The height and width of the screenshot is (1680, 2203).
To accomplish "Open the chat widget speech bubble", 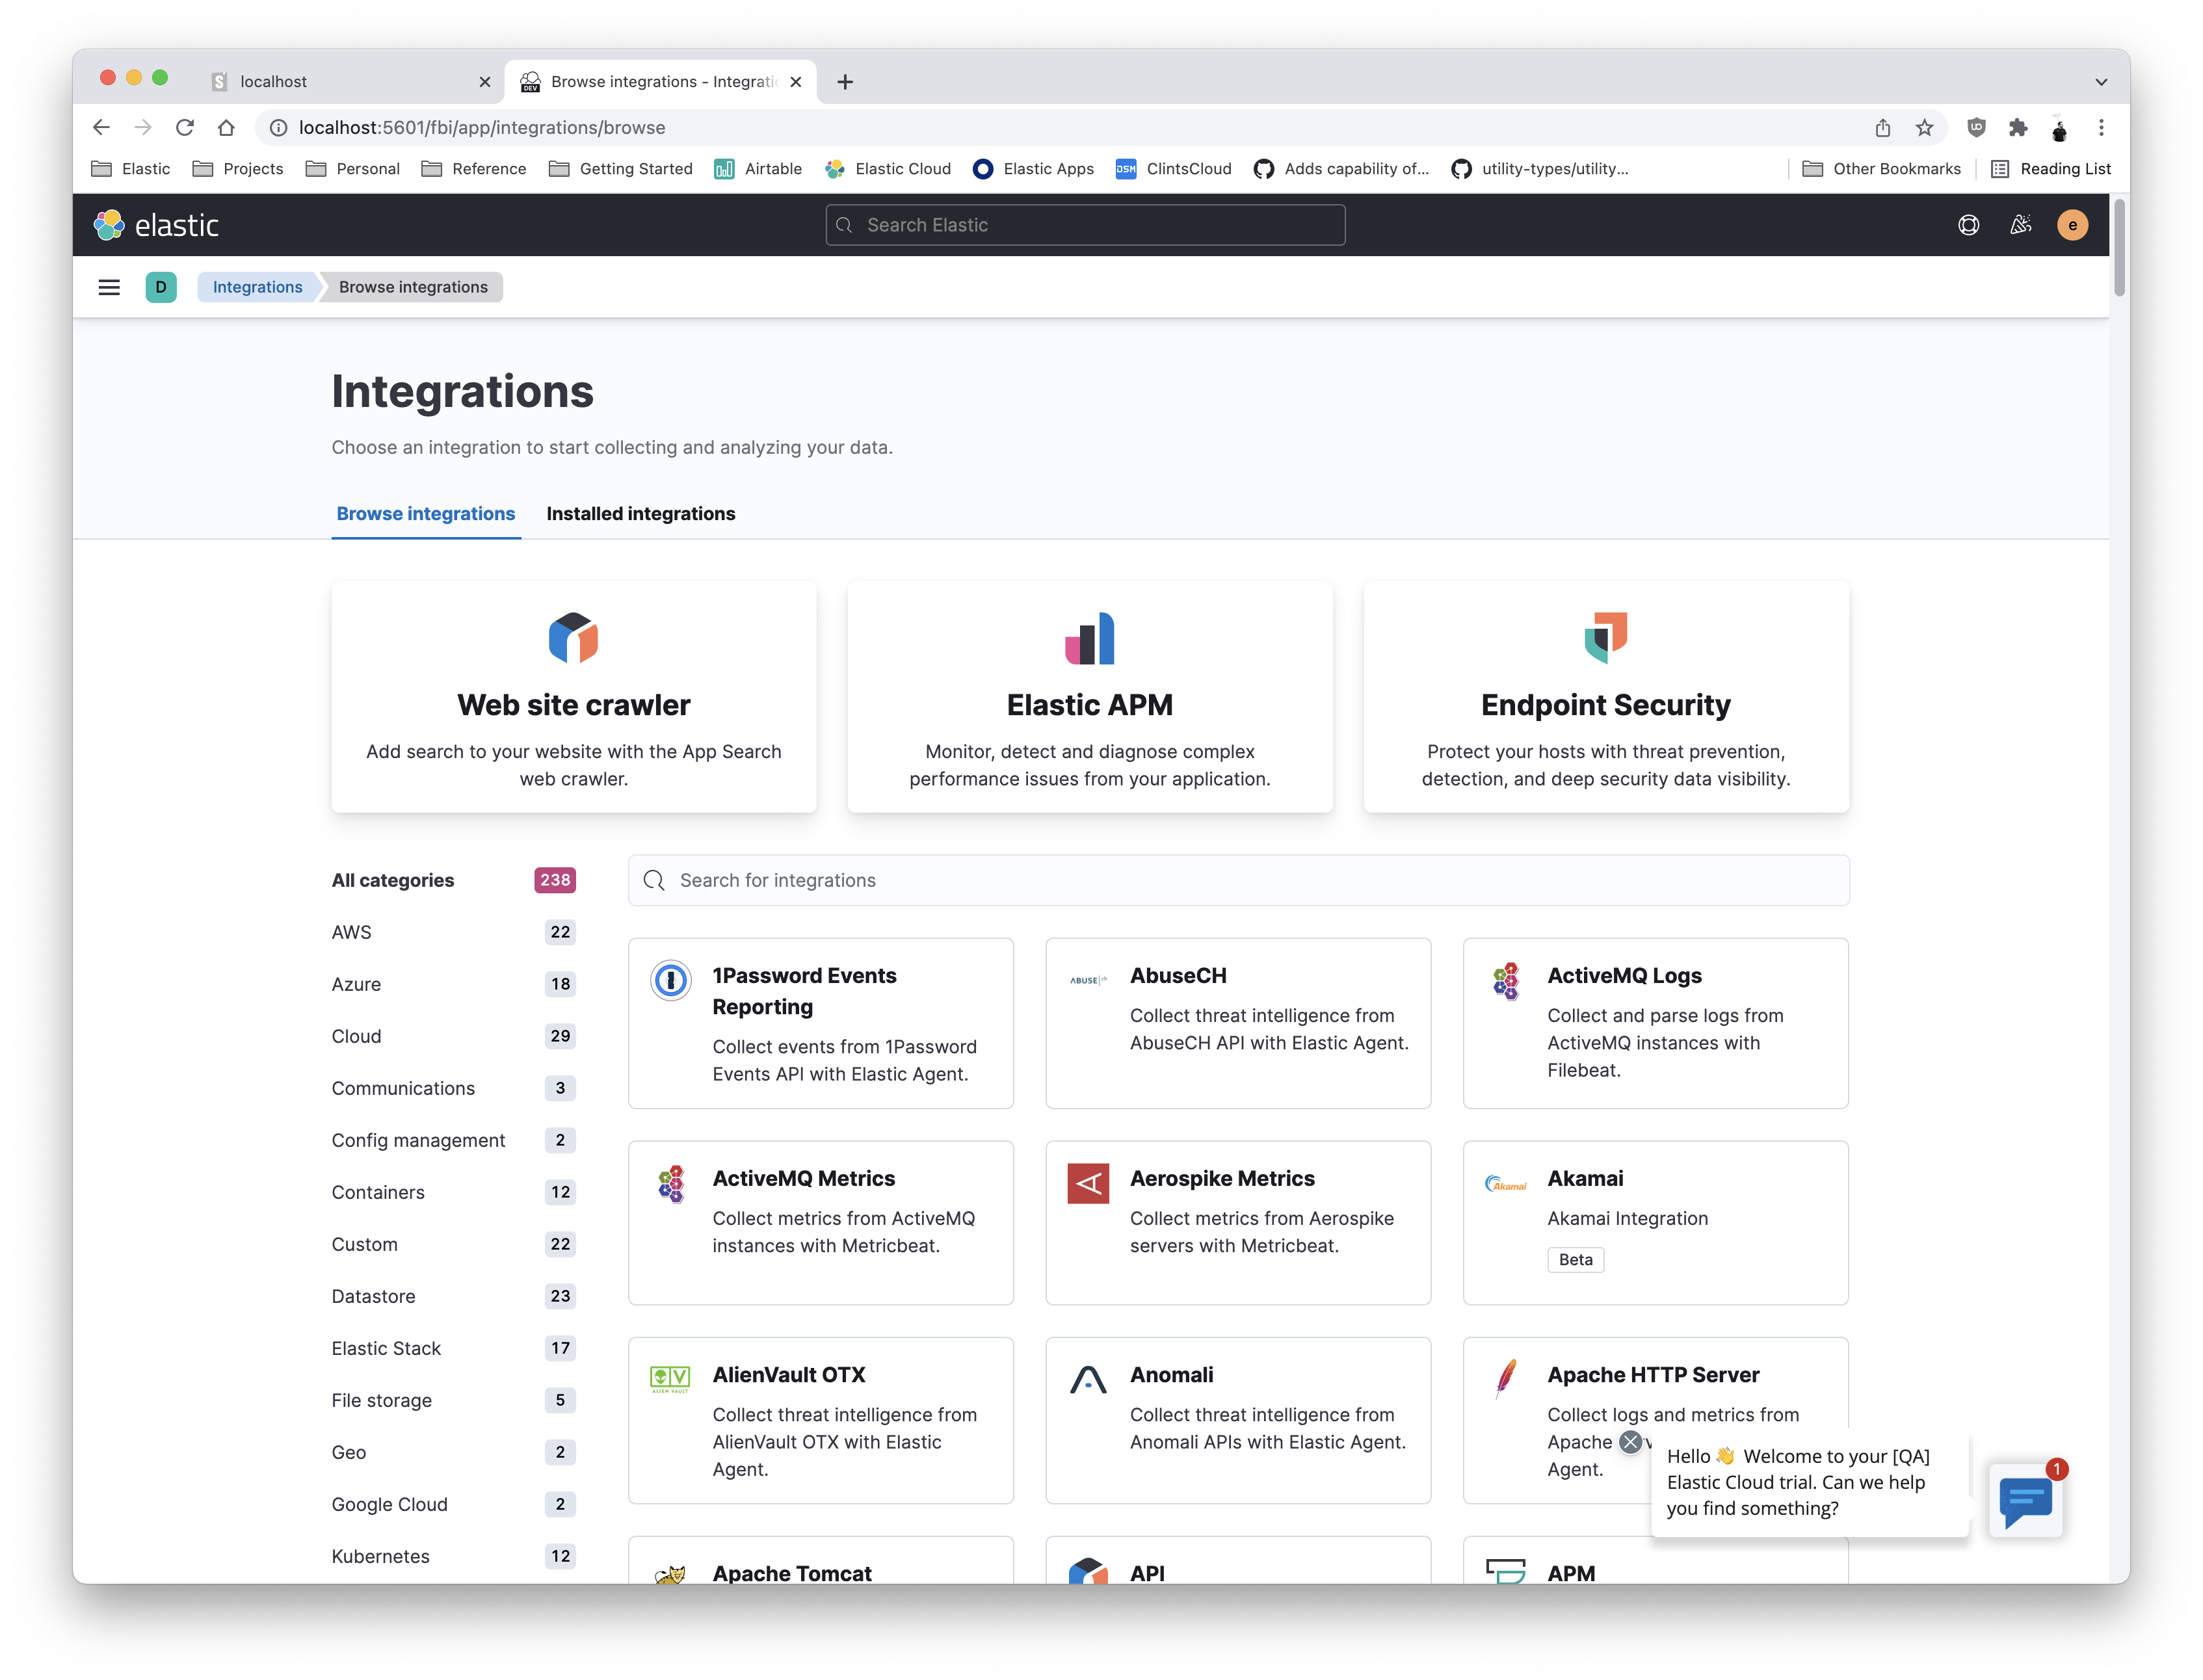I will coord(2025,1500).
